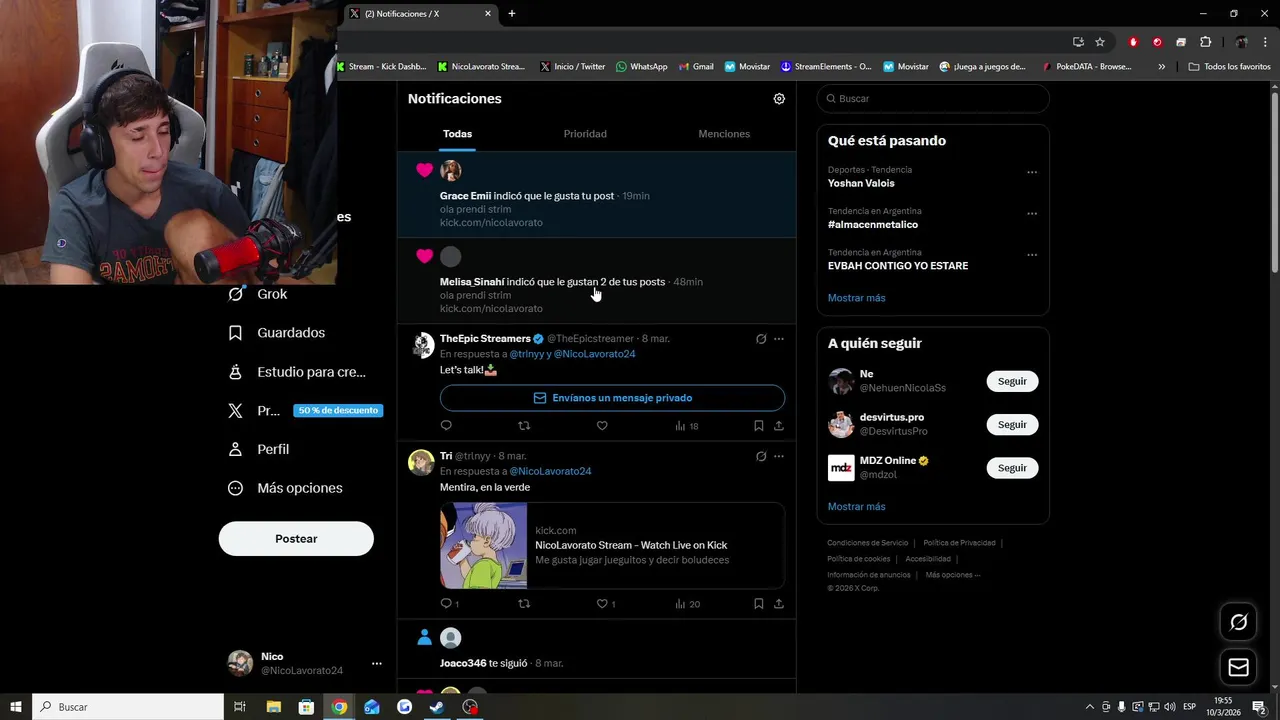This screenshot has height=720, width=1280.
Task: Switch to the Menciones tab
Action: click(724, 134)
